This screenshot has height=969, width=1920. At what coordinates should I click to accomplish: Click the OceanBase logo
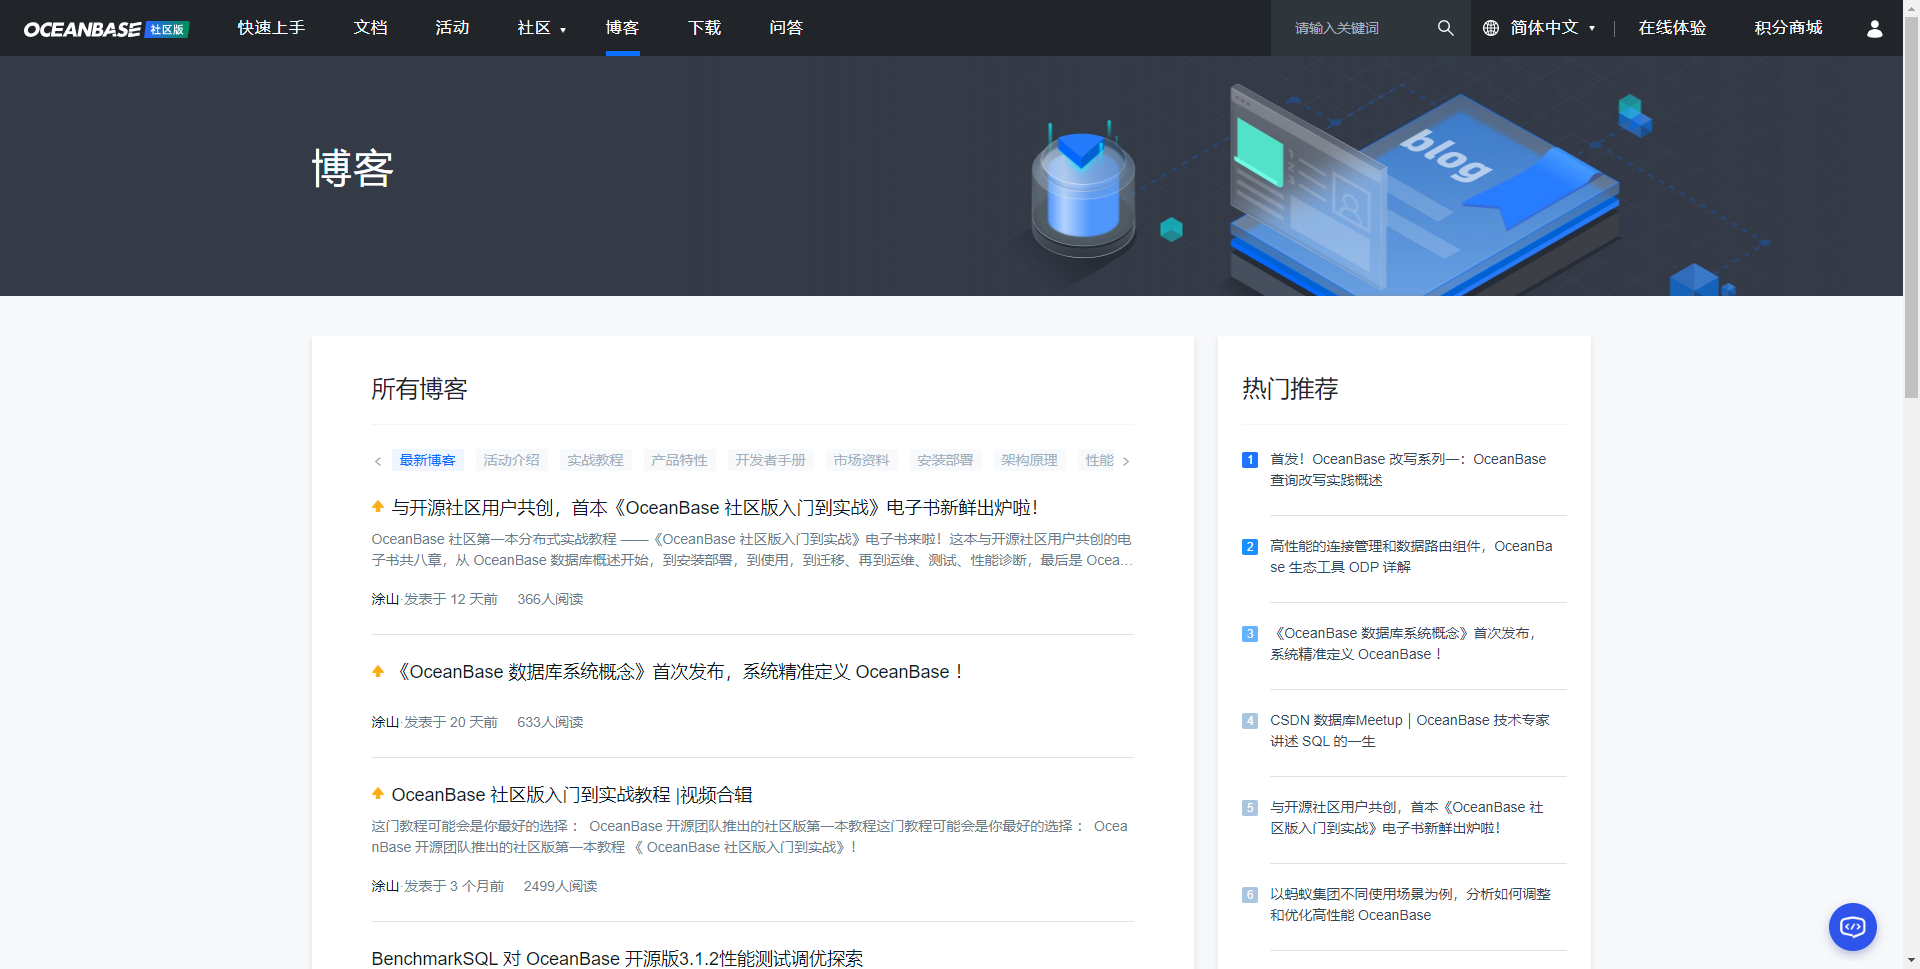(106, 29)
